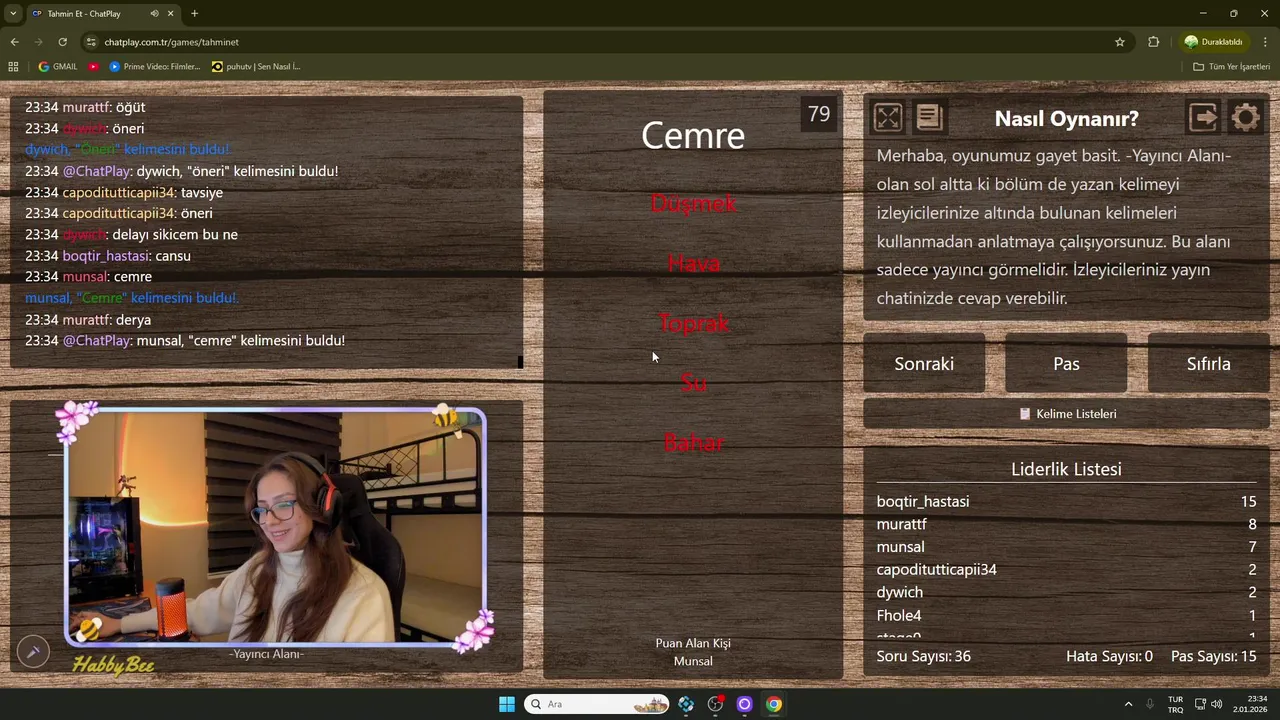The height and width of the screenshot is (720, 1280).
Task: Open the tab search dropdown arrow
Action: (x=13, y=14)
